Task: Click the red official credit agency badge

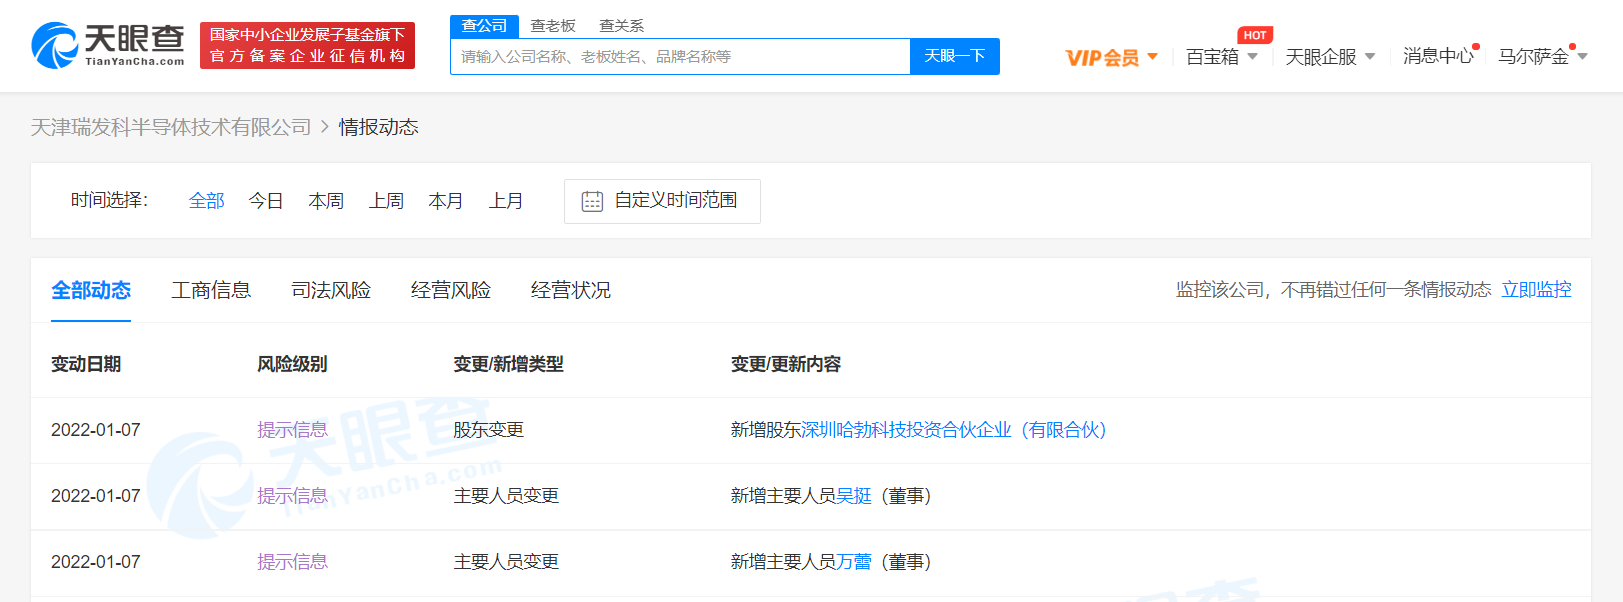Action: pos(307,46)
